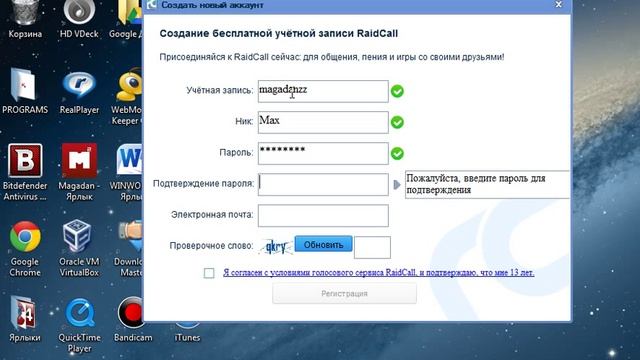Image resolution: width=640 pixels, height=360 pixels.
Task: Open the HD VDeck desktop icon
Action: (79, 18)
